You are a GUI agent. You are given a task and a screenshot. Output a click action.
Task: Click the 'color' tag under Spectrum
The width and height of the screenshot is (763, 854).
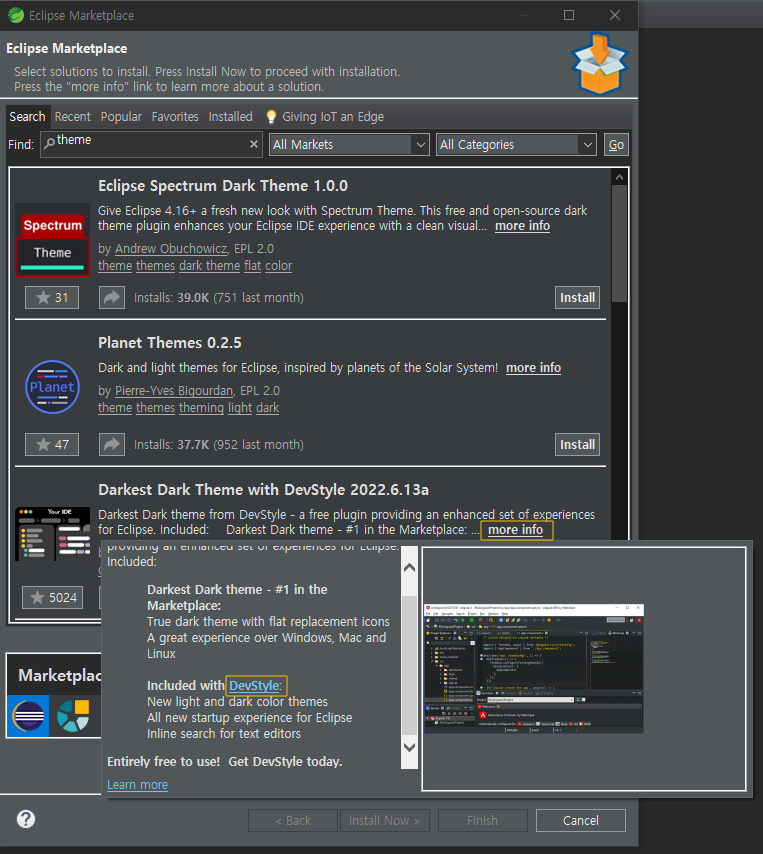coord(278,265)
